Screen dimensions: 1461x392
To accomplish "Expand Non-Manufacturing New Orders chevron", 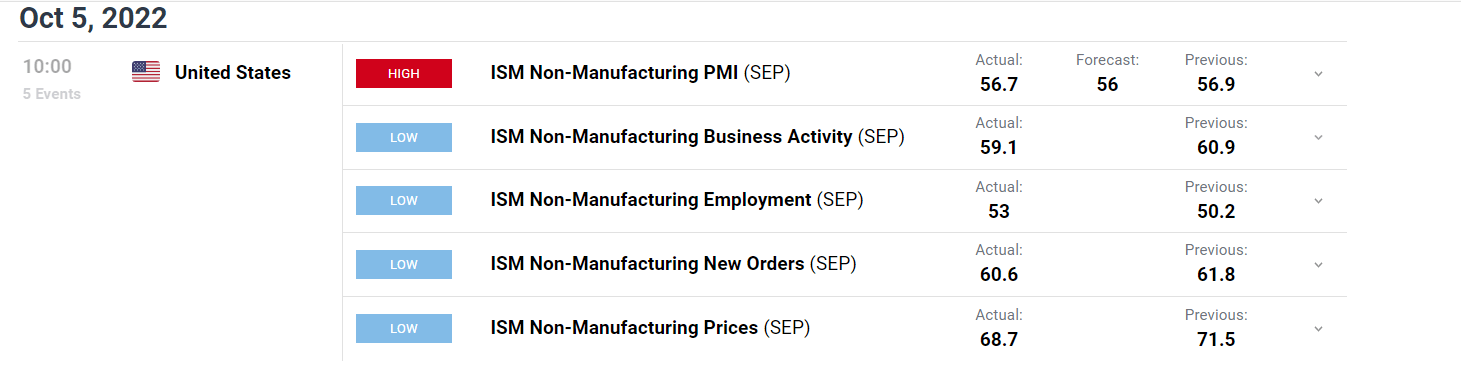I will (x=1318, y=265).
